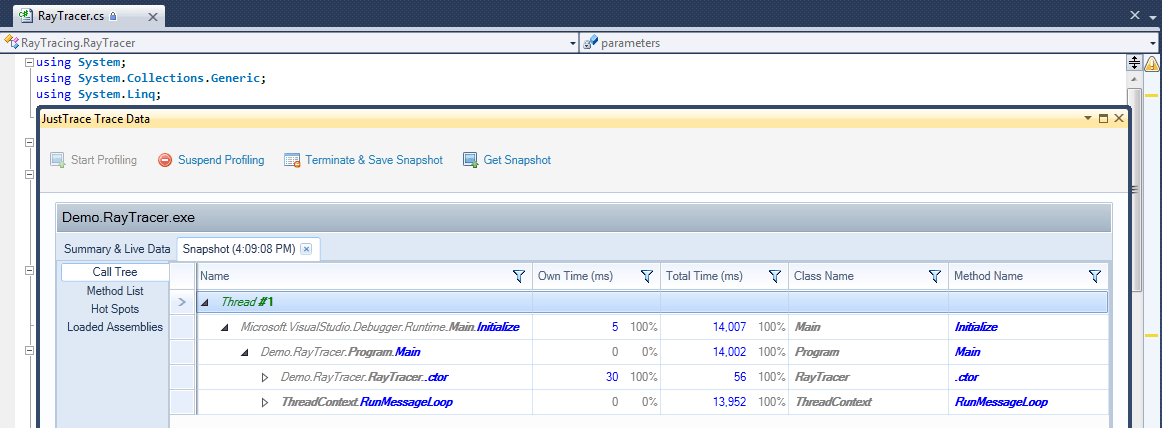Open JustTrace window position dropdown arrow
The width and height of the screenshot is (1162, 428).
tap(1088, 118)
